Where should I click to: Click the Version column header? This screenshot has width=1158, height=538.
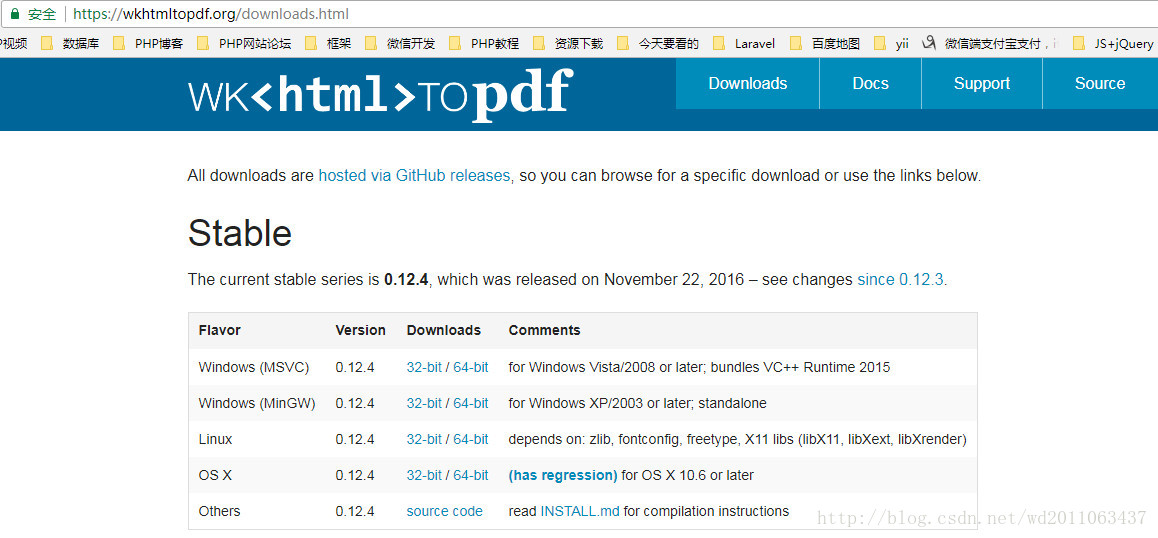pyautogui.click(x=360, y=330)
